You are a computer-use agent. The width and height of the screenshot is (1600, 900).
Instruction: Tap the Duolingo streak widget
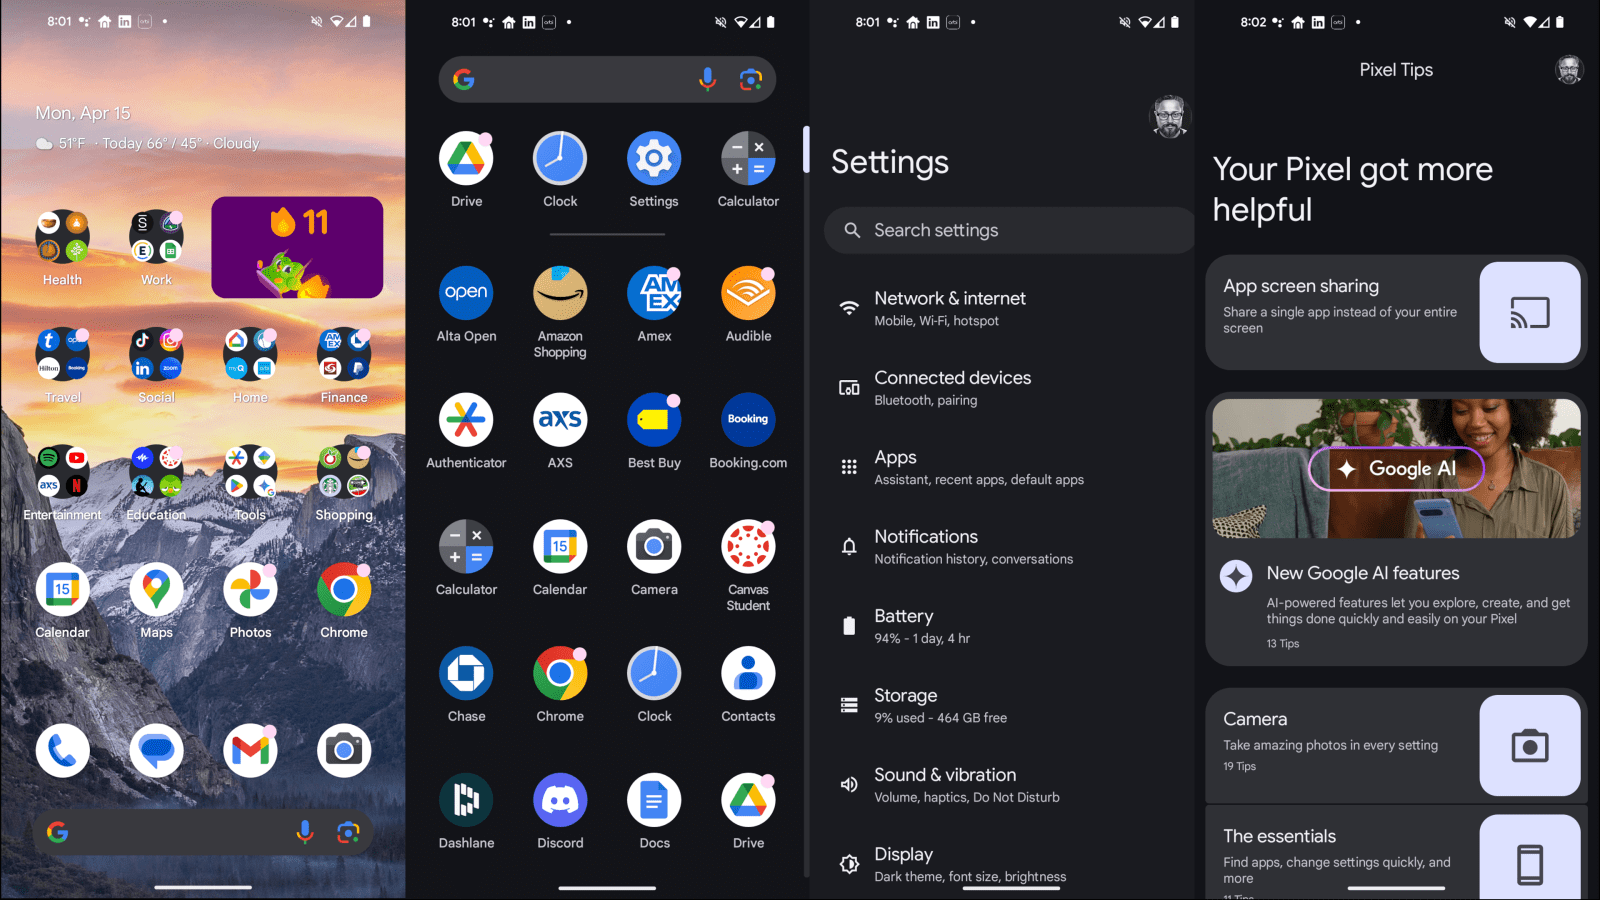[x=297, y=247]
